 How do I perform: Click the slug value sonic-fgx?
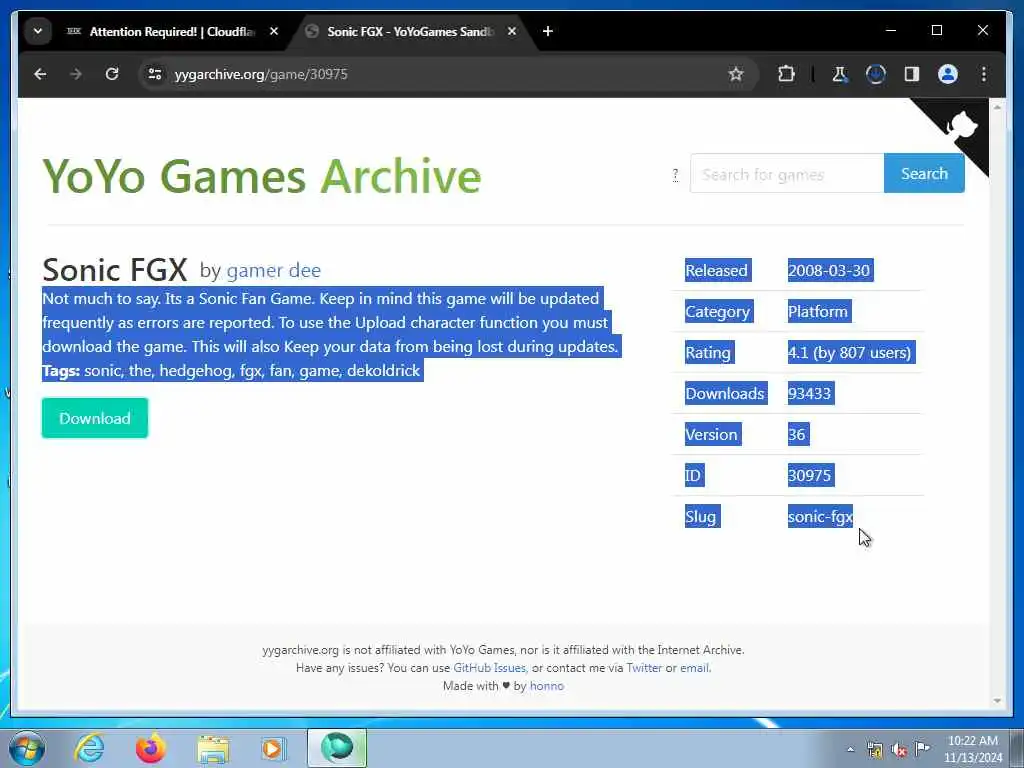[820, 517]
